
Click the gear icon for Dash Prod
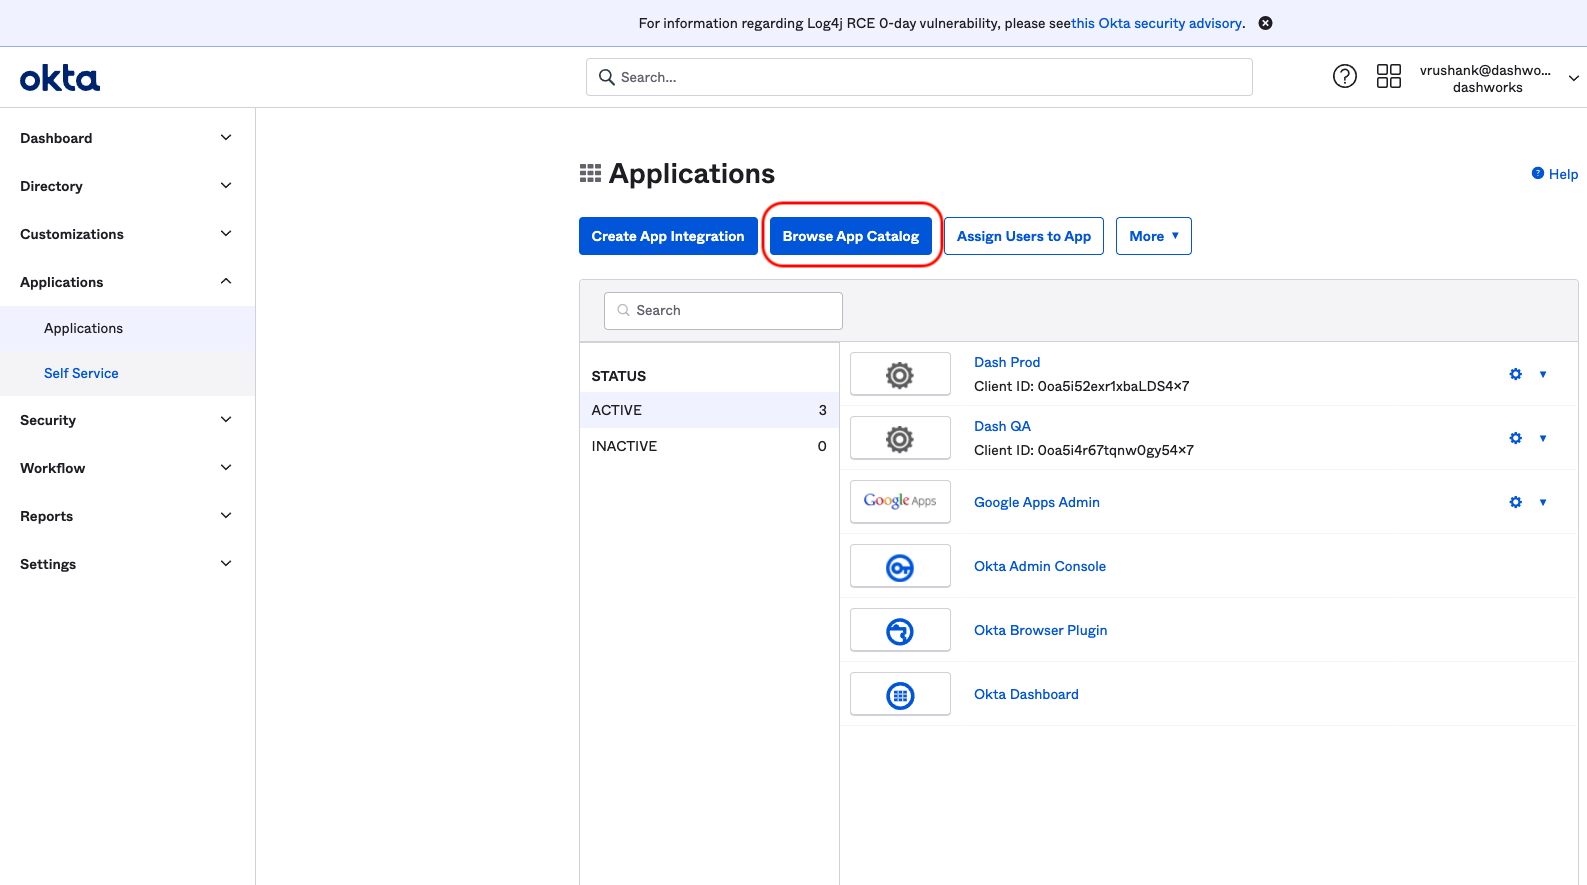pos(1515,374)
